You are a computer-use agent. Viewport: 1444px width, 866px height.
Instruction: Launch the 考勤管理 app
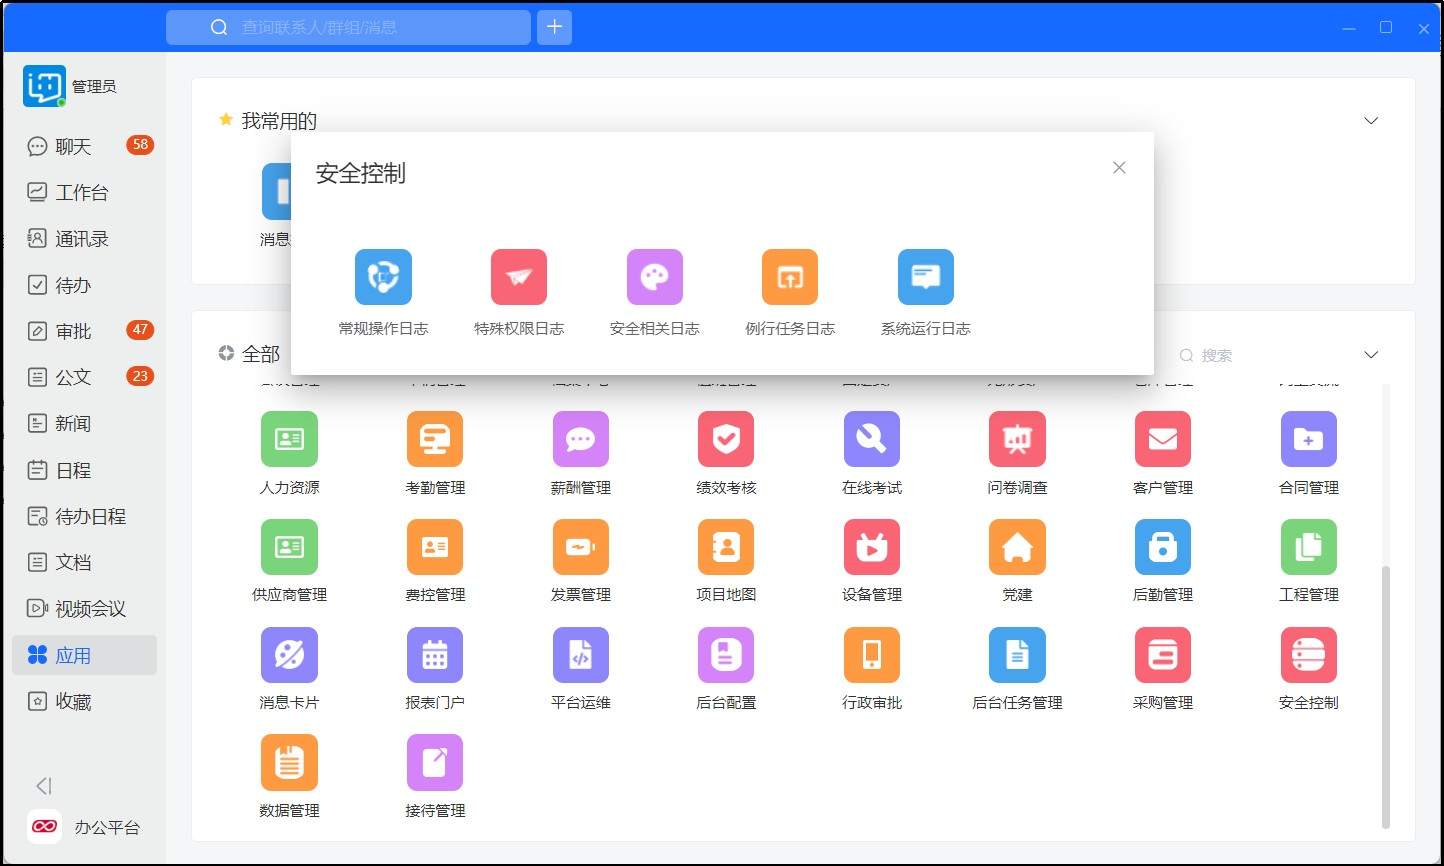(435, 440)
